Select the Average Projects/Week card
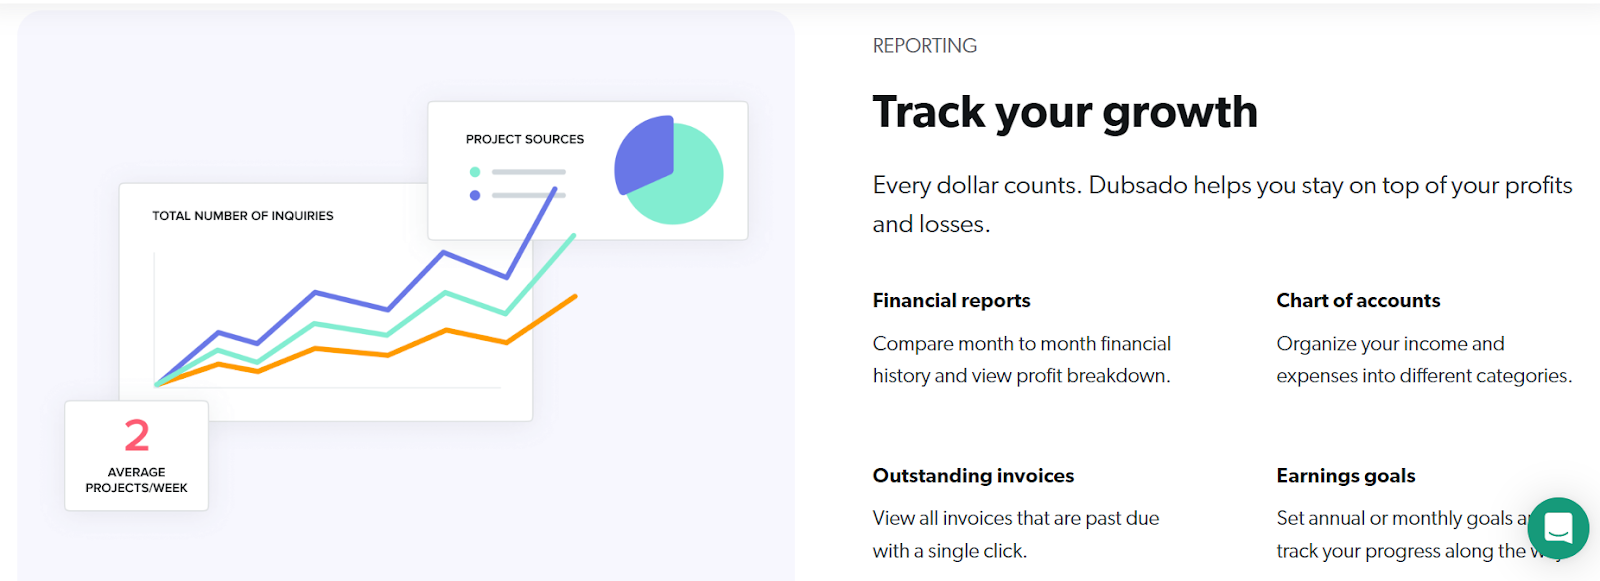This screenshot has width=1600, height=581. tap(137, 456)
